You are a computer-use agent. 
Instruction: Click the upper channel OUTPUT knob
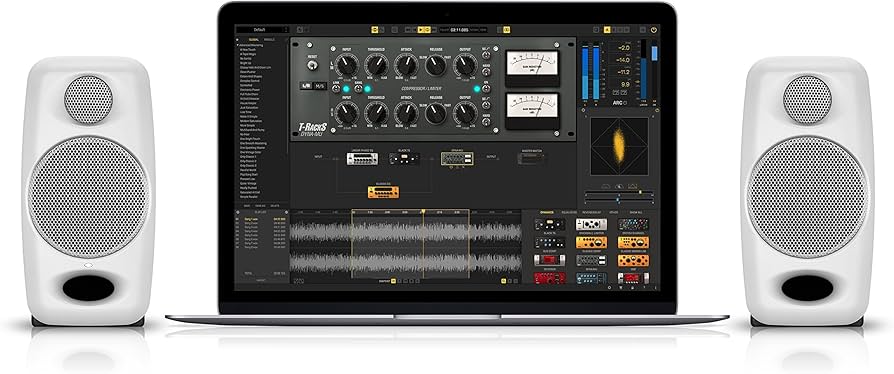click(x=465, y=66)
